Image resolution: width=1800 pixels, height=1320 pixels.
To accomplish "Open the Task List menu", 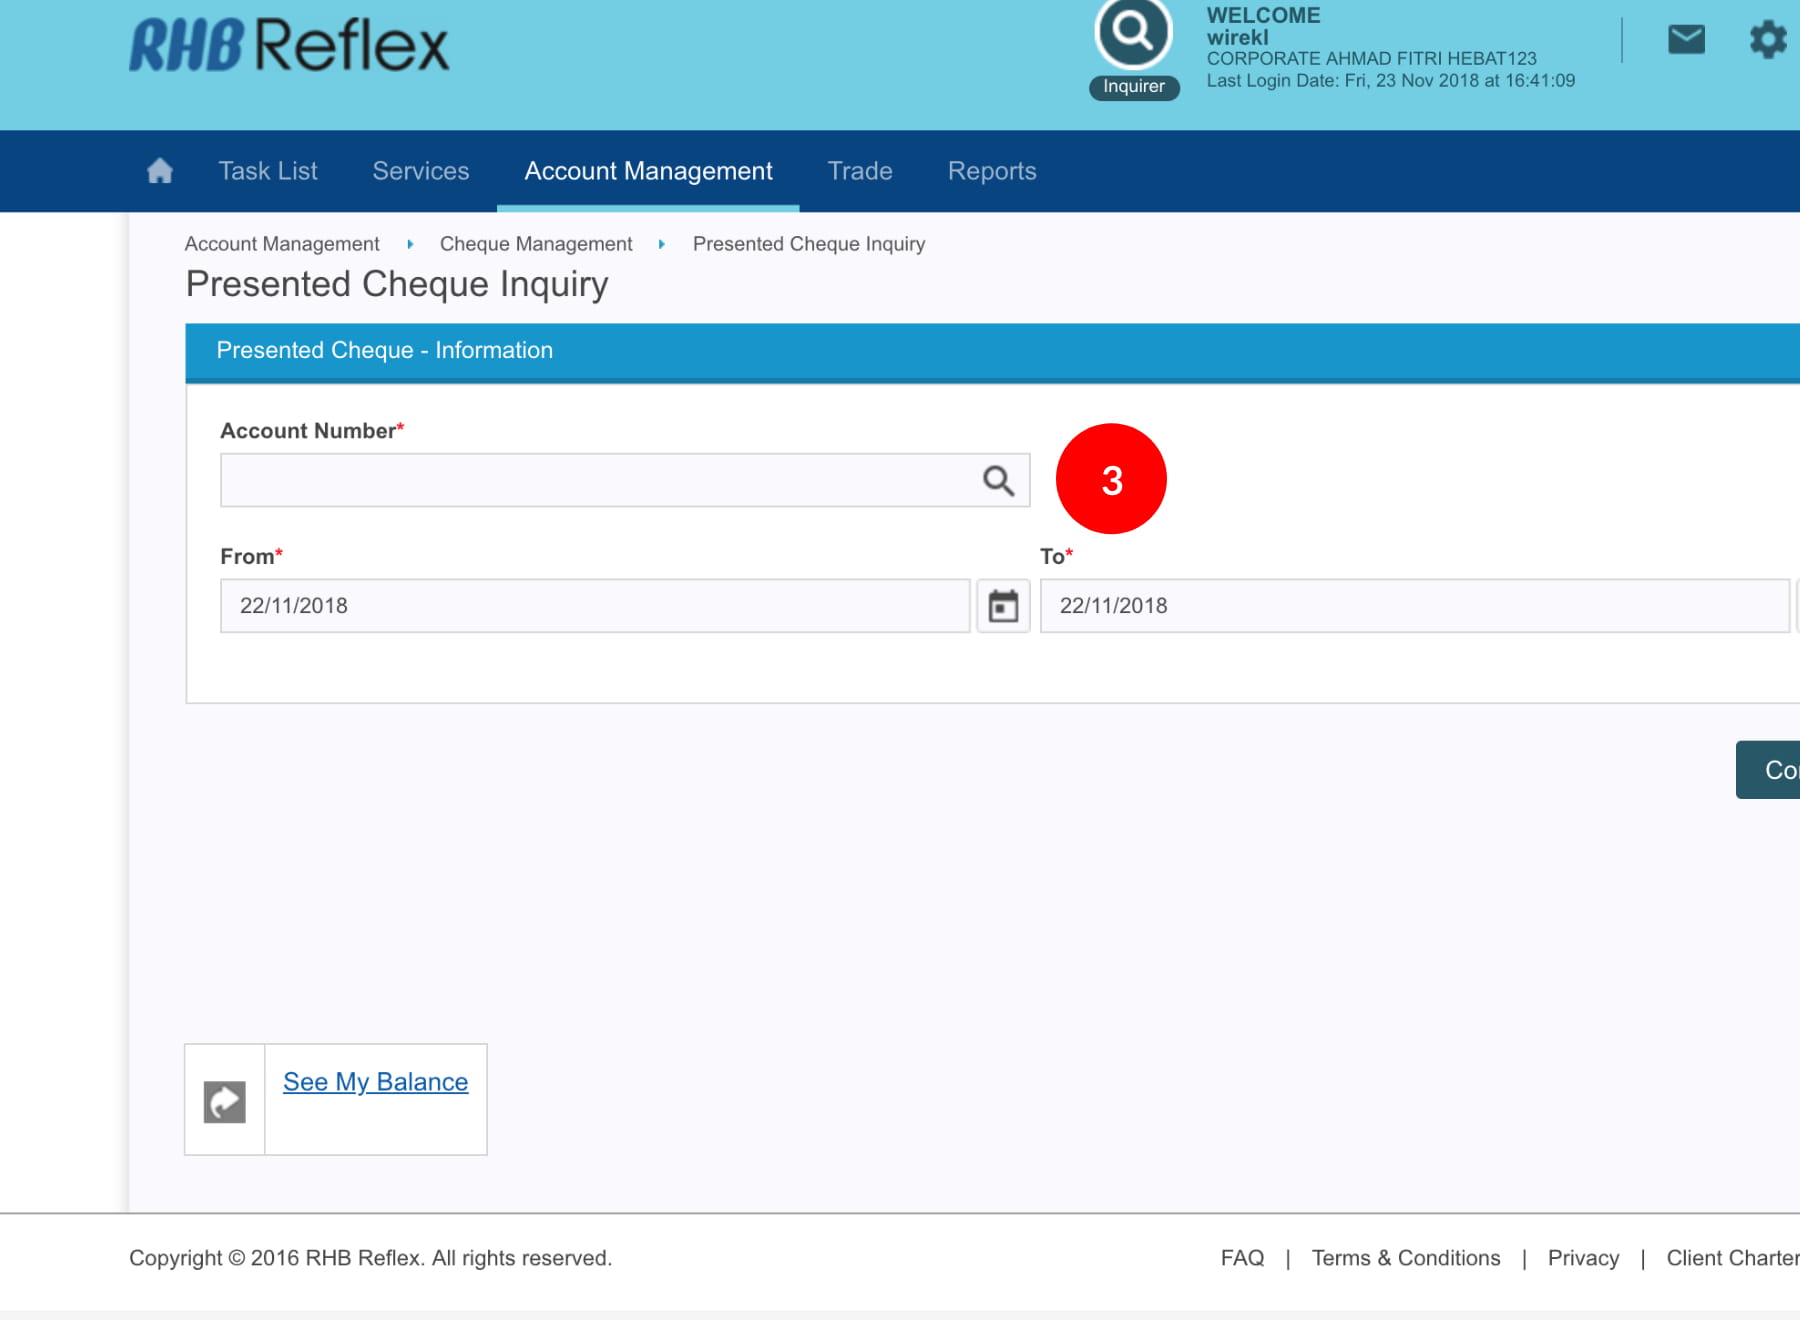I will coord(268,171).
